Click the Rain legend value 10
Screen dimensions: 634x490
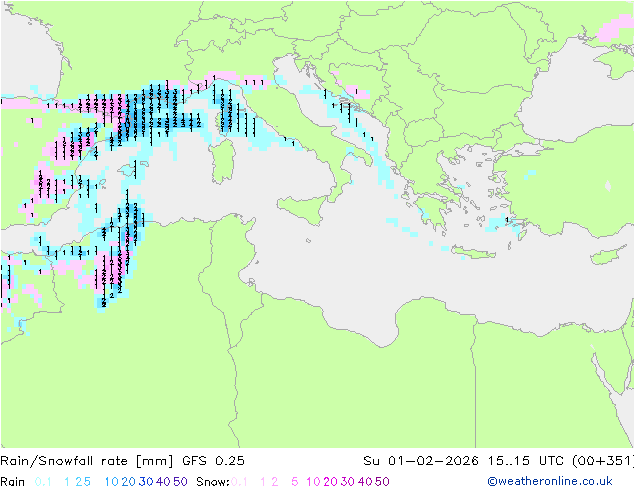tap(112, 482)
